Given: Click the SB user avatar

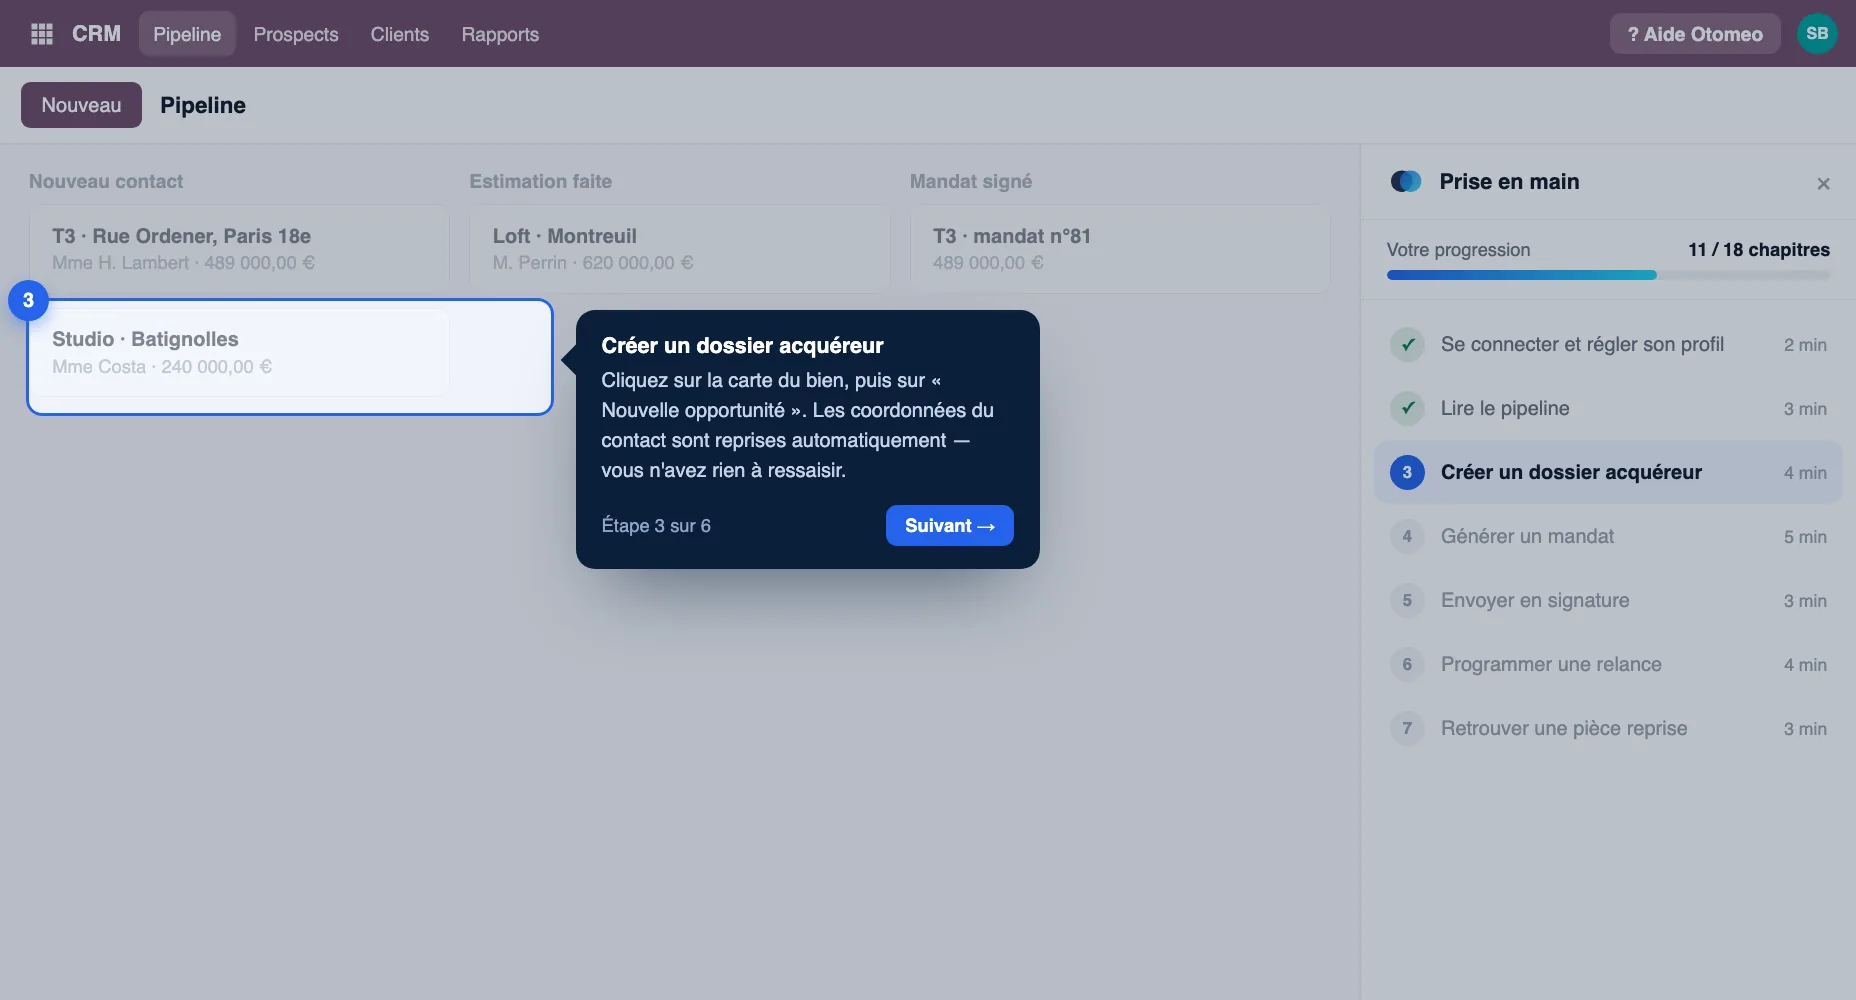Looking at the screenshot, I should click(1817, 34).
